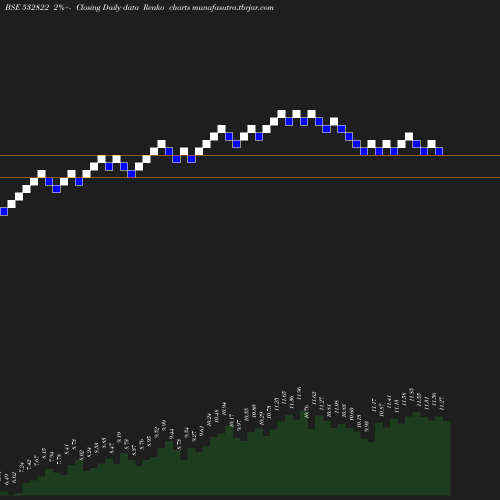Click the '2%+-' brick size text in the title

62,8
